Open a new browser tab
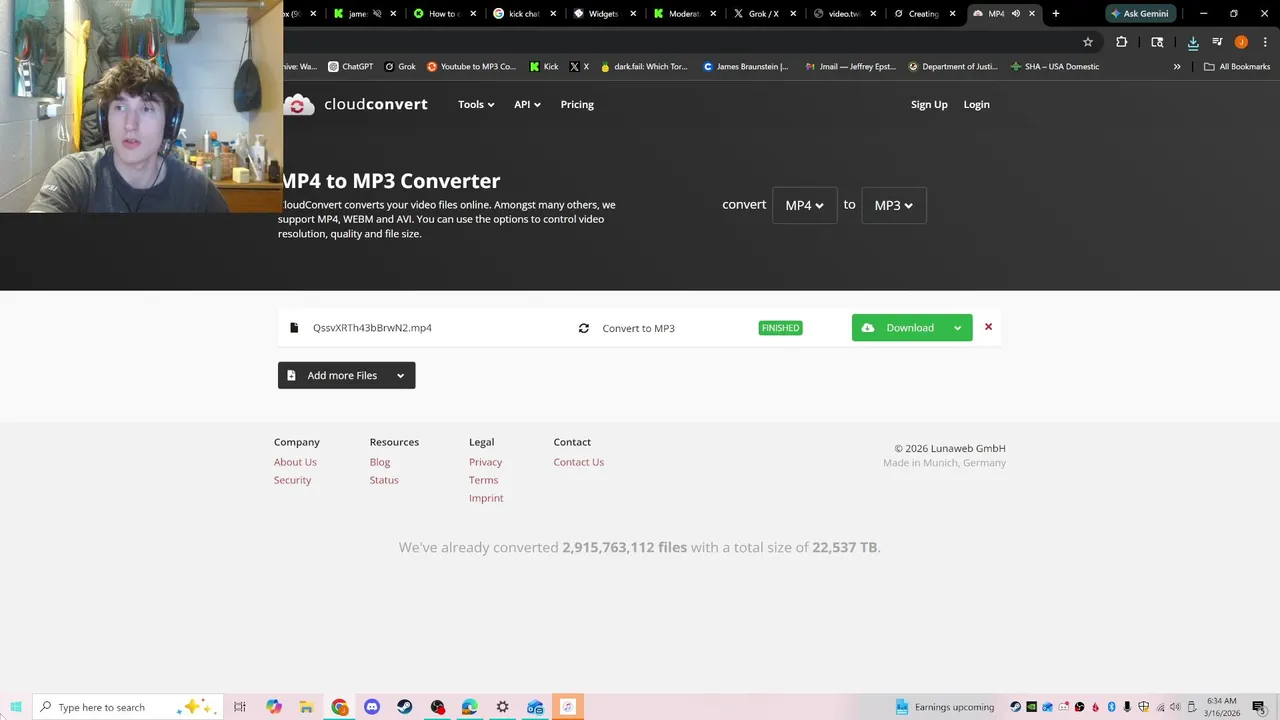 pos(1056,14)
